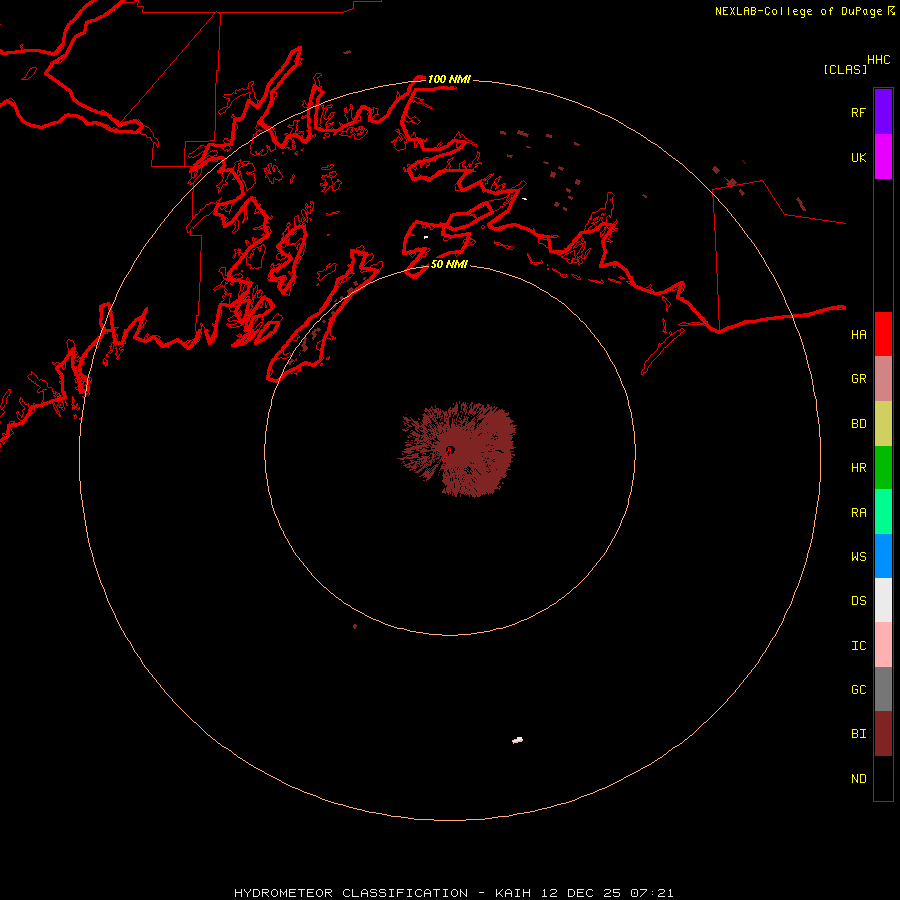Click the [CLAS] units label
The image size is (900, 900).
click(845, 69)
